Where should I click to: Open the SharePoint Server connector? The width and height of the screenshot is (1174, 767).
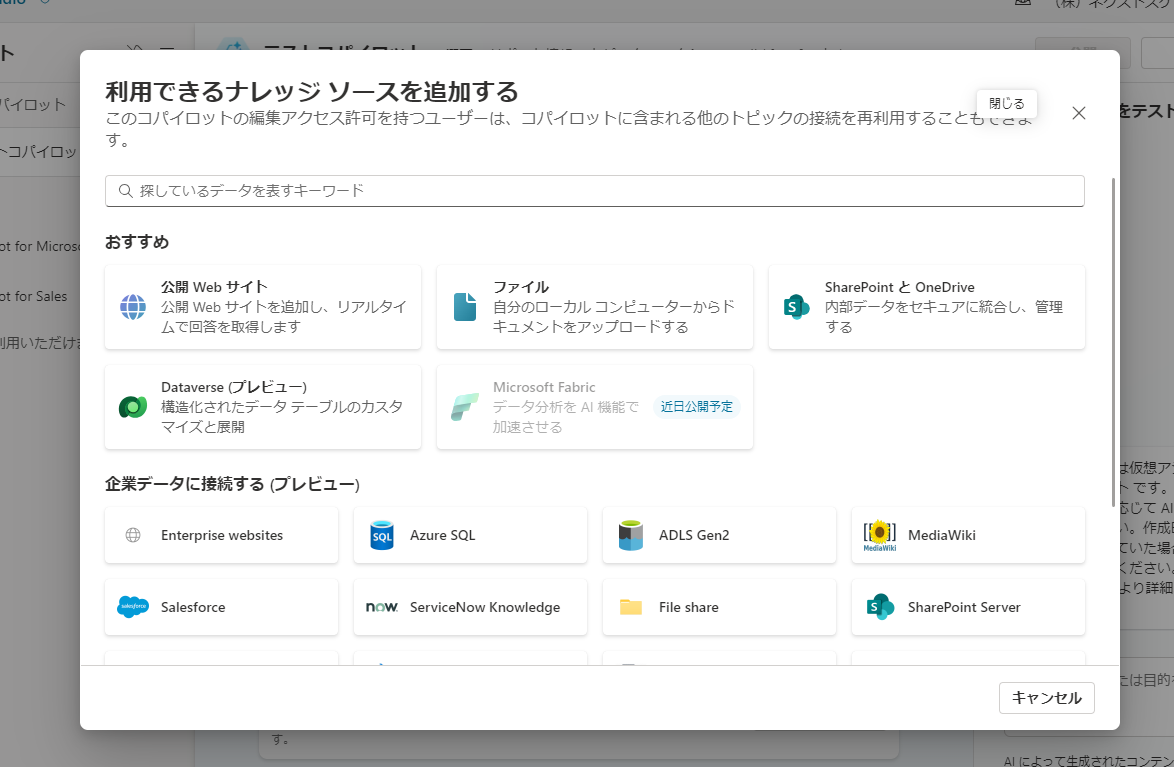click(x=968, y=607)
